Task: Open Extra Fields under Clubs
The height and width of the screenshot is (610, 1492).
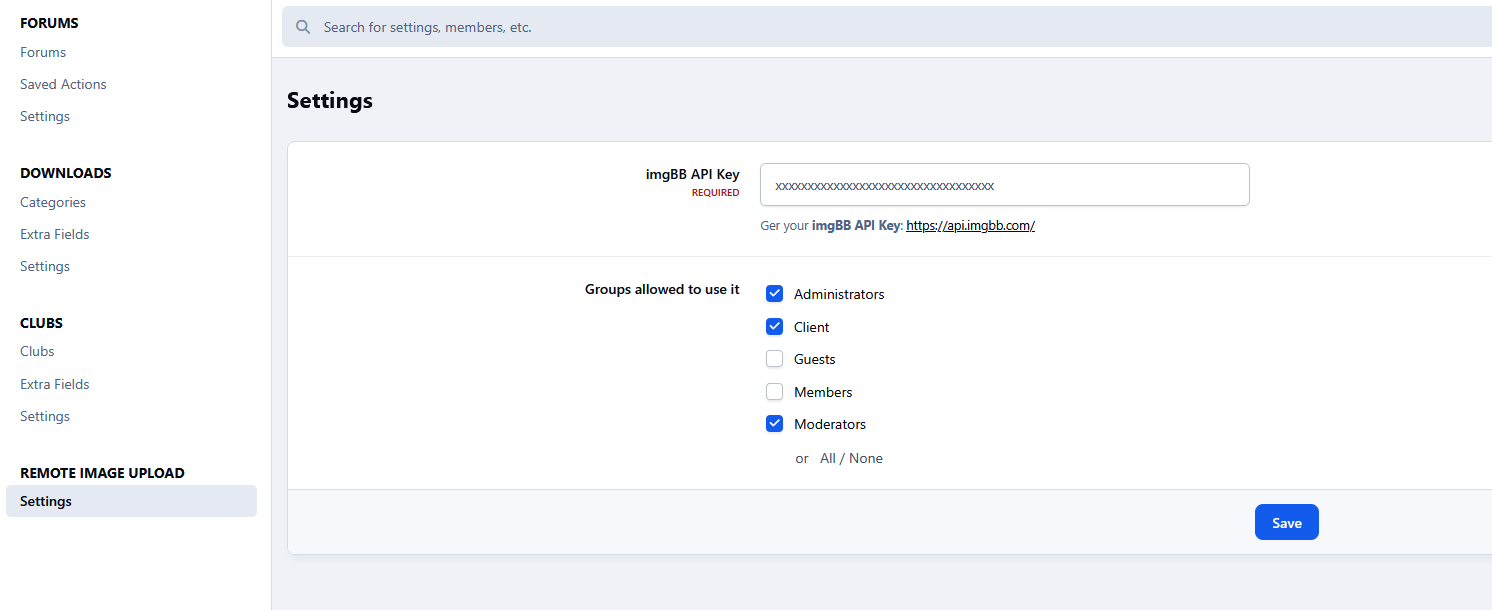Action: tap(55, 384)
